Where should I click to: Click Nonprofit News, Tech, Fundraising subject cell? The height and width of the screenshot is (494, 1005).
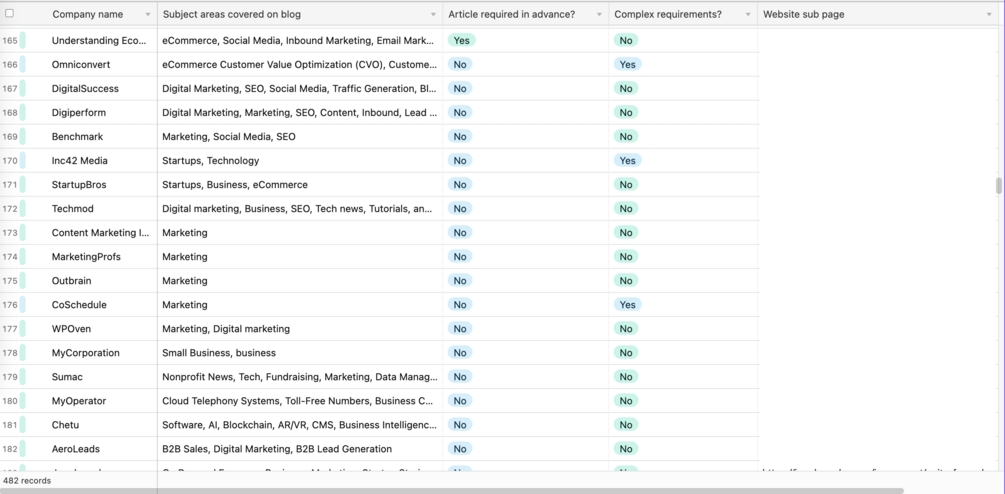click(300, 377)
